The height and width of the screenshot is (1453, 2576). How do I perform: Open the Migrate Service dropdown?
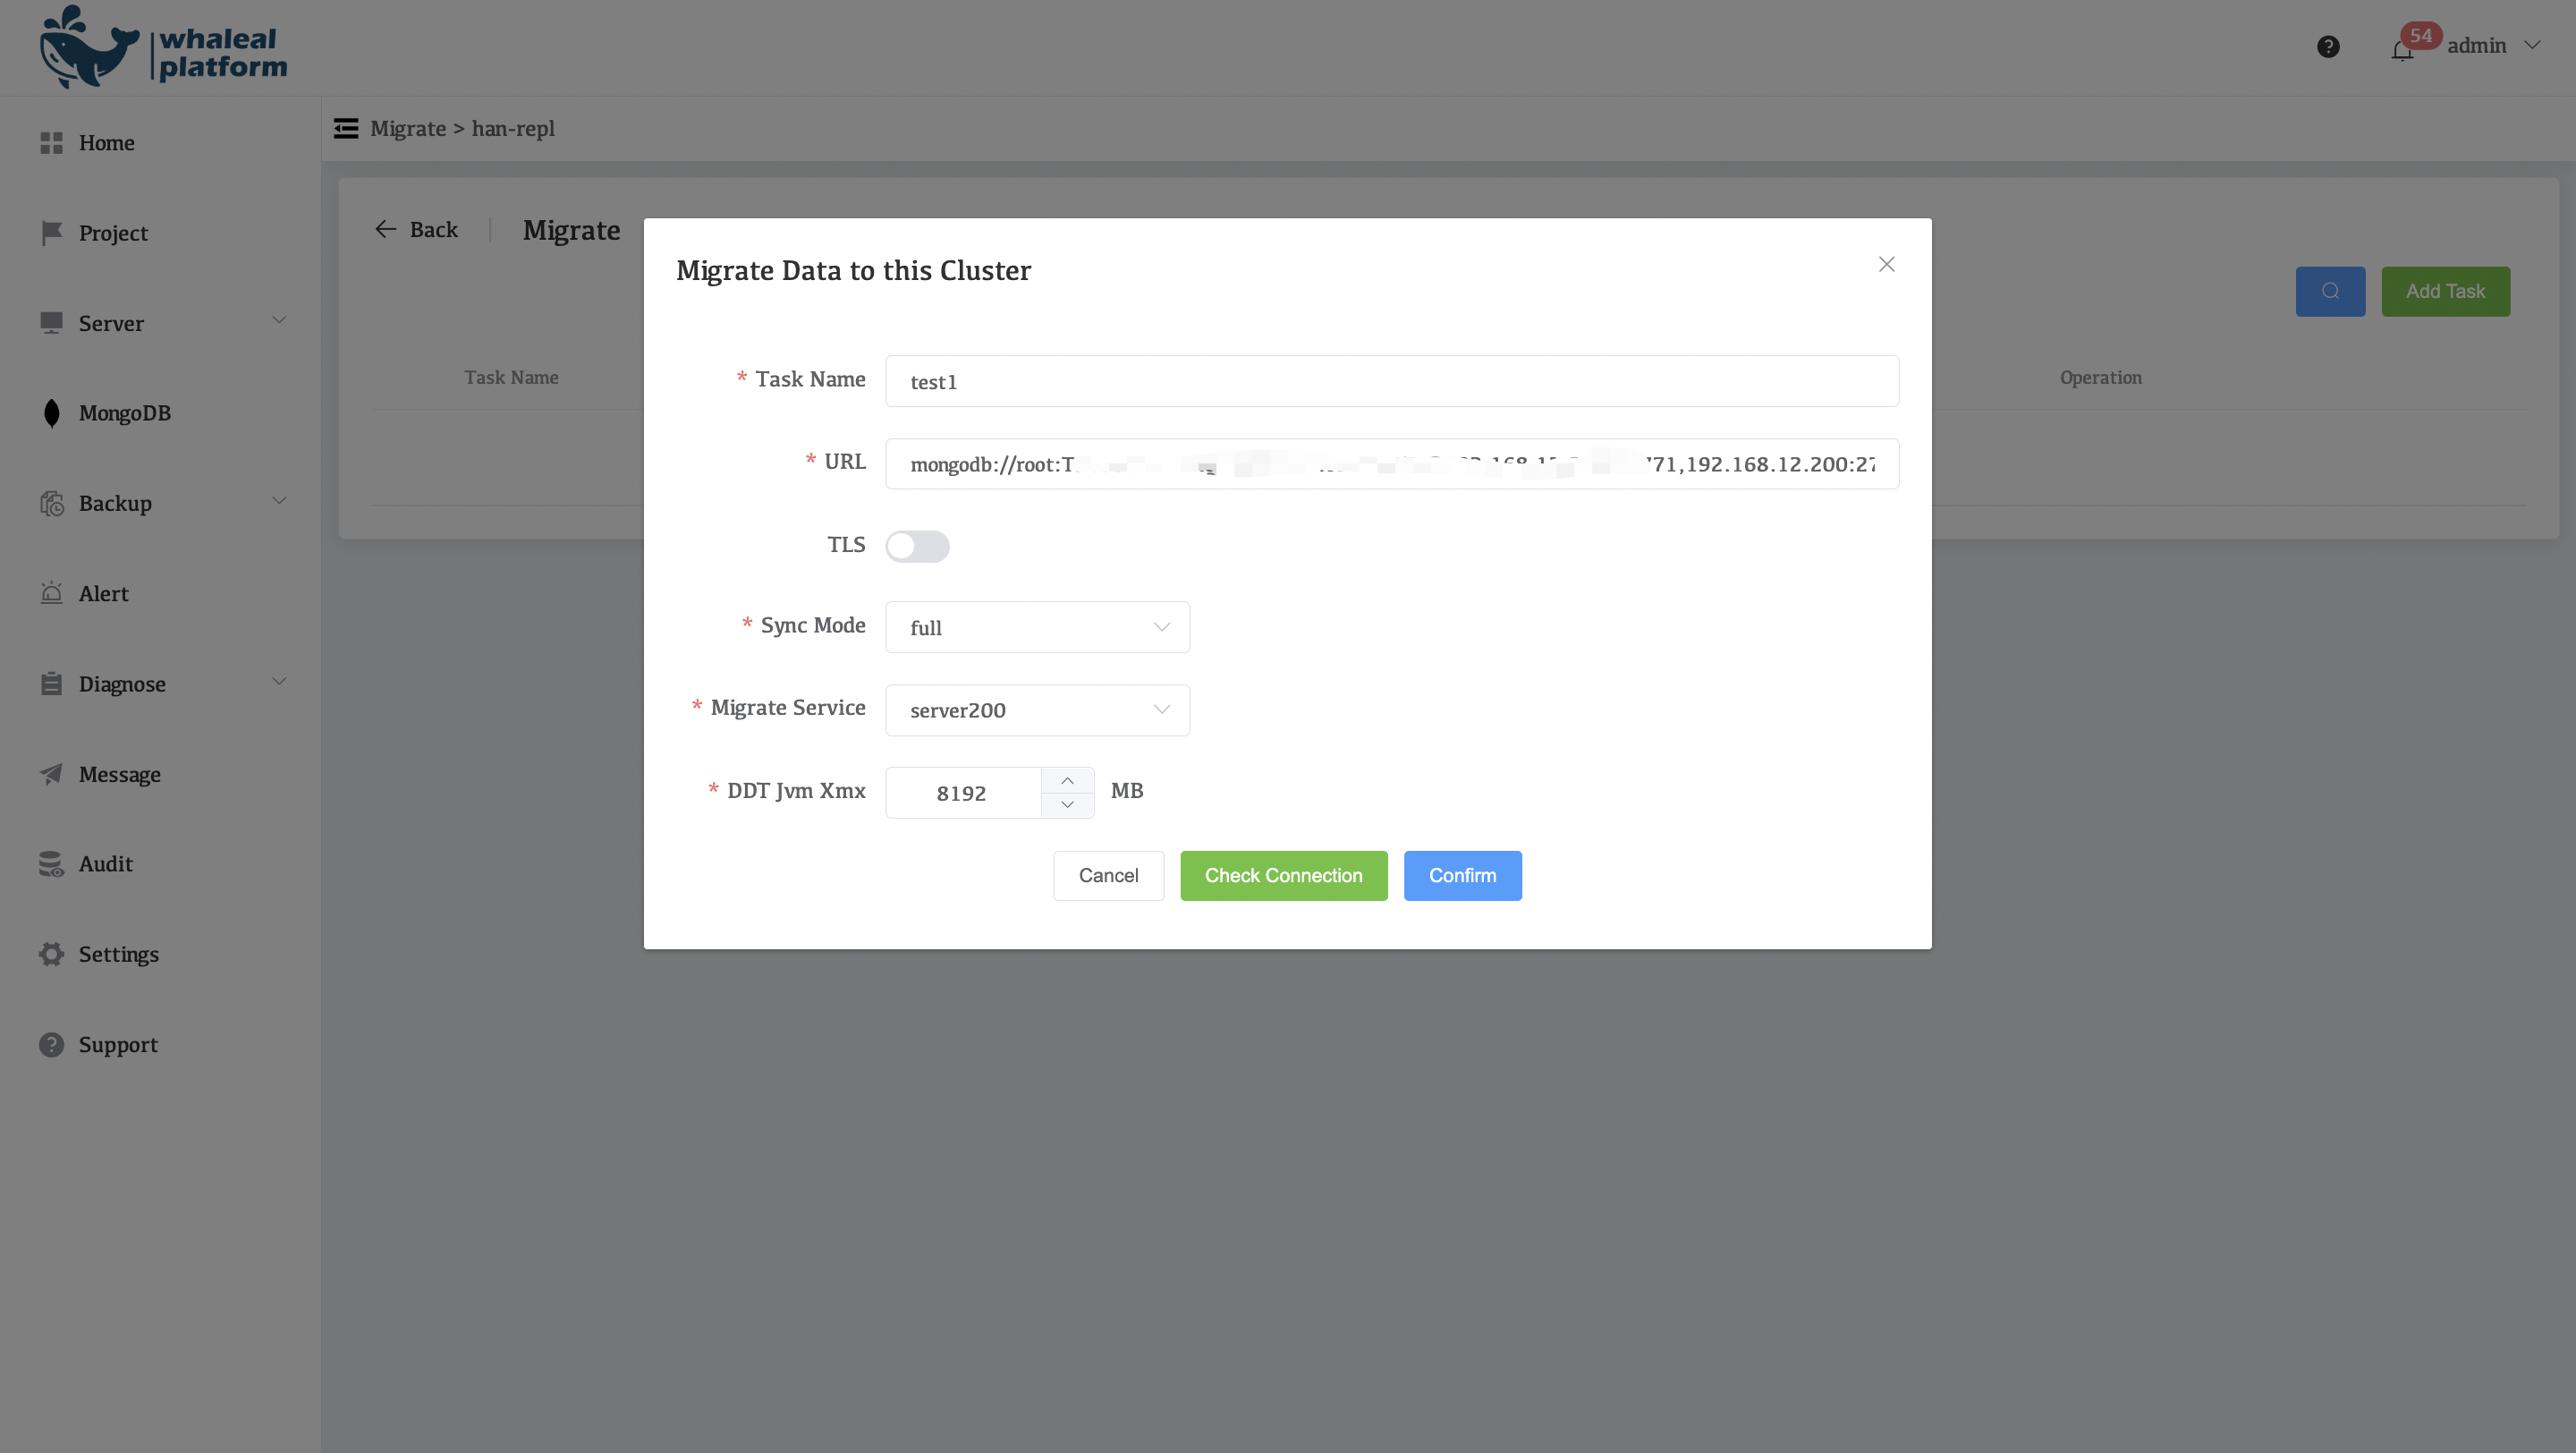pos(1037,710)
